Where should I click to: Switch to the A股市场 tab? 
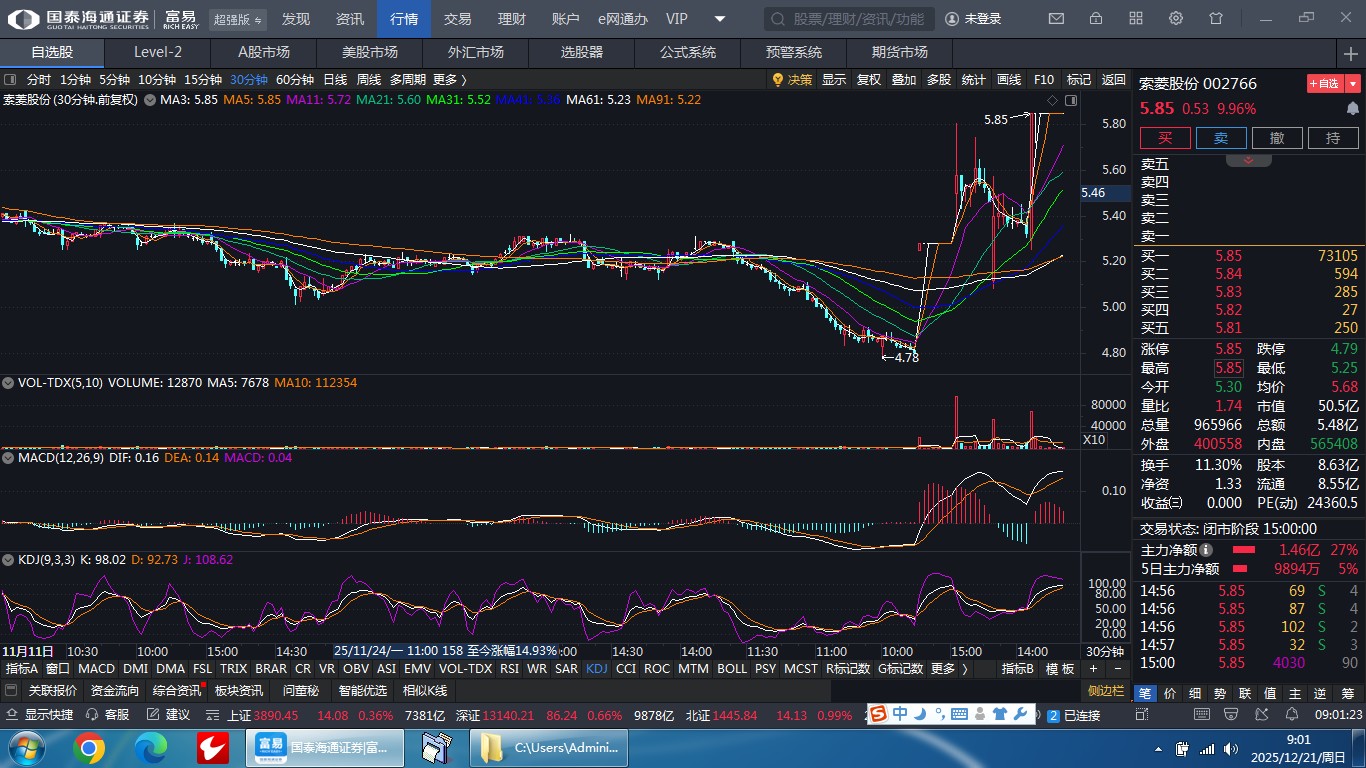(x=263, y=52)
